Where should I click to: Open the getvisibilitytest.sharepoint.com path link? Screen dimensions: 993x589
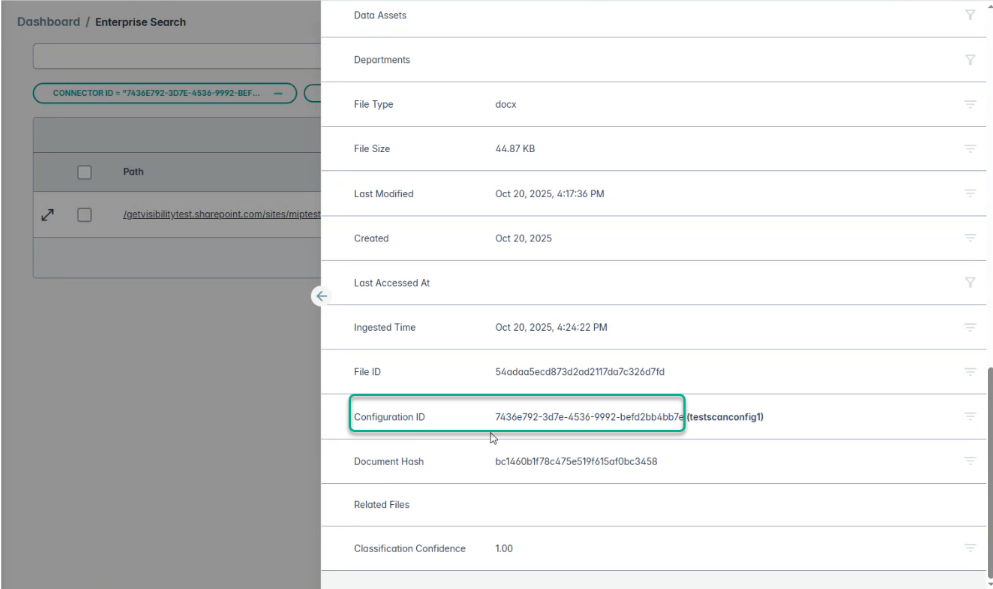pos(220,215)
